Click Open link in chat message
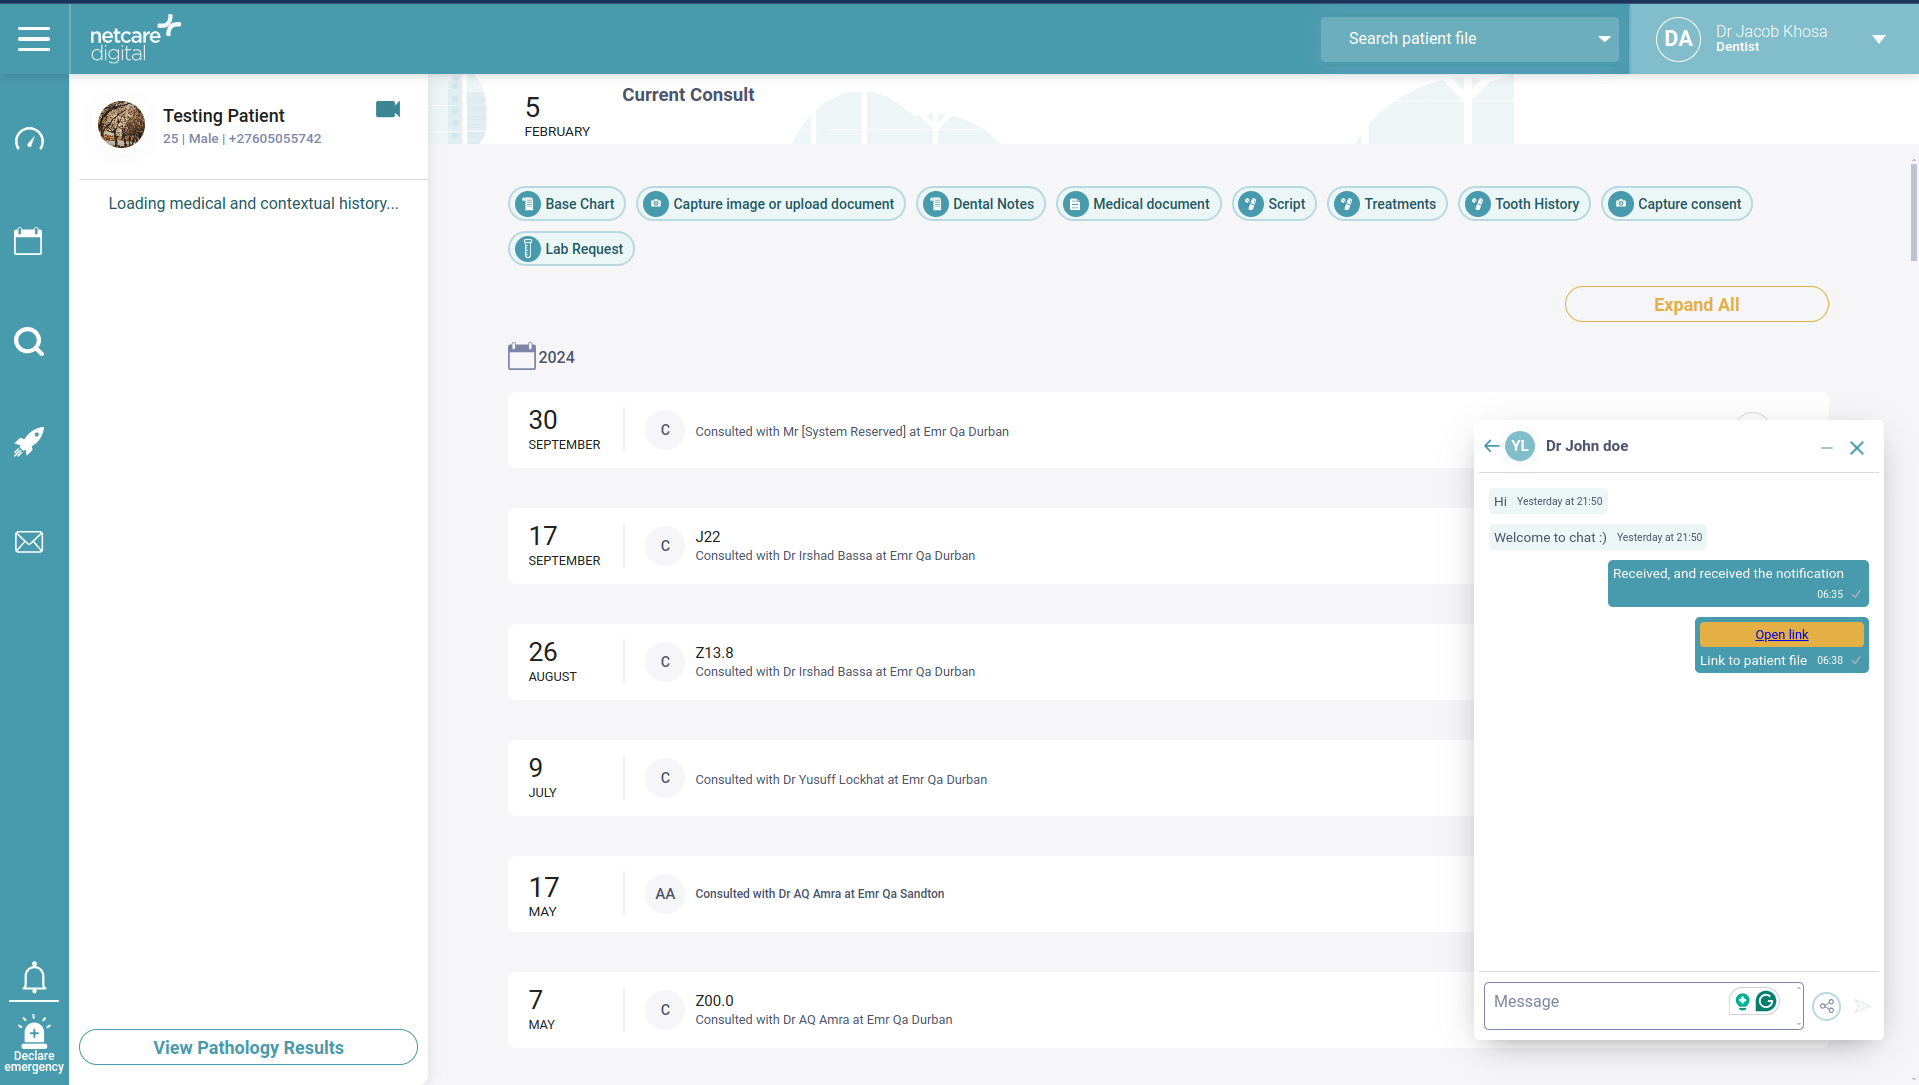 tap(1781, 634)
